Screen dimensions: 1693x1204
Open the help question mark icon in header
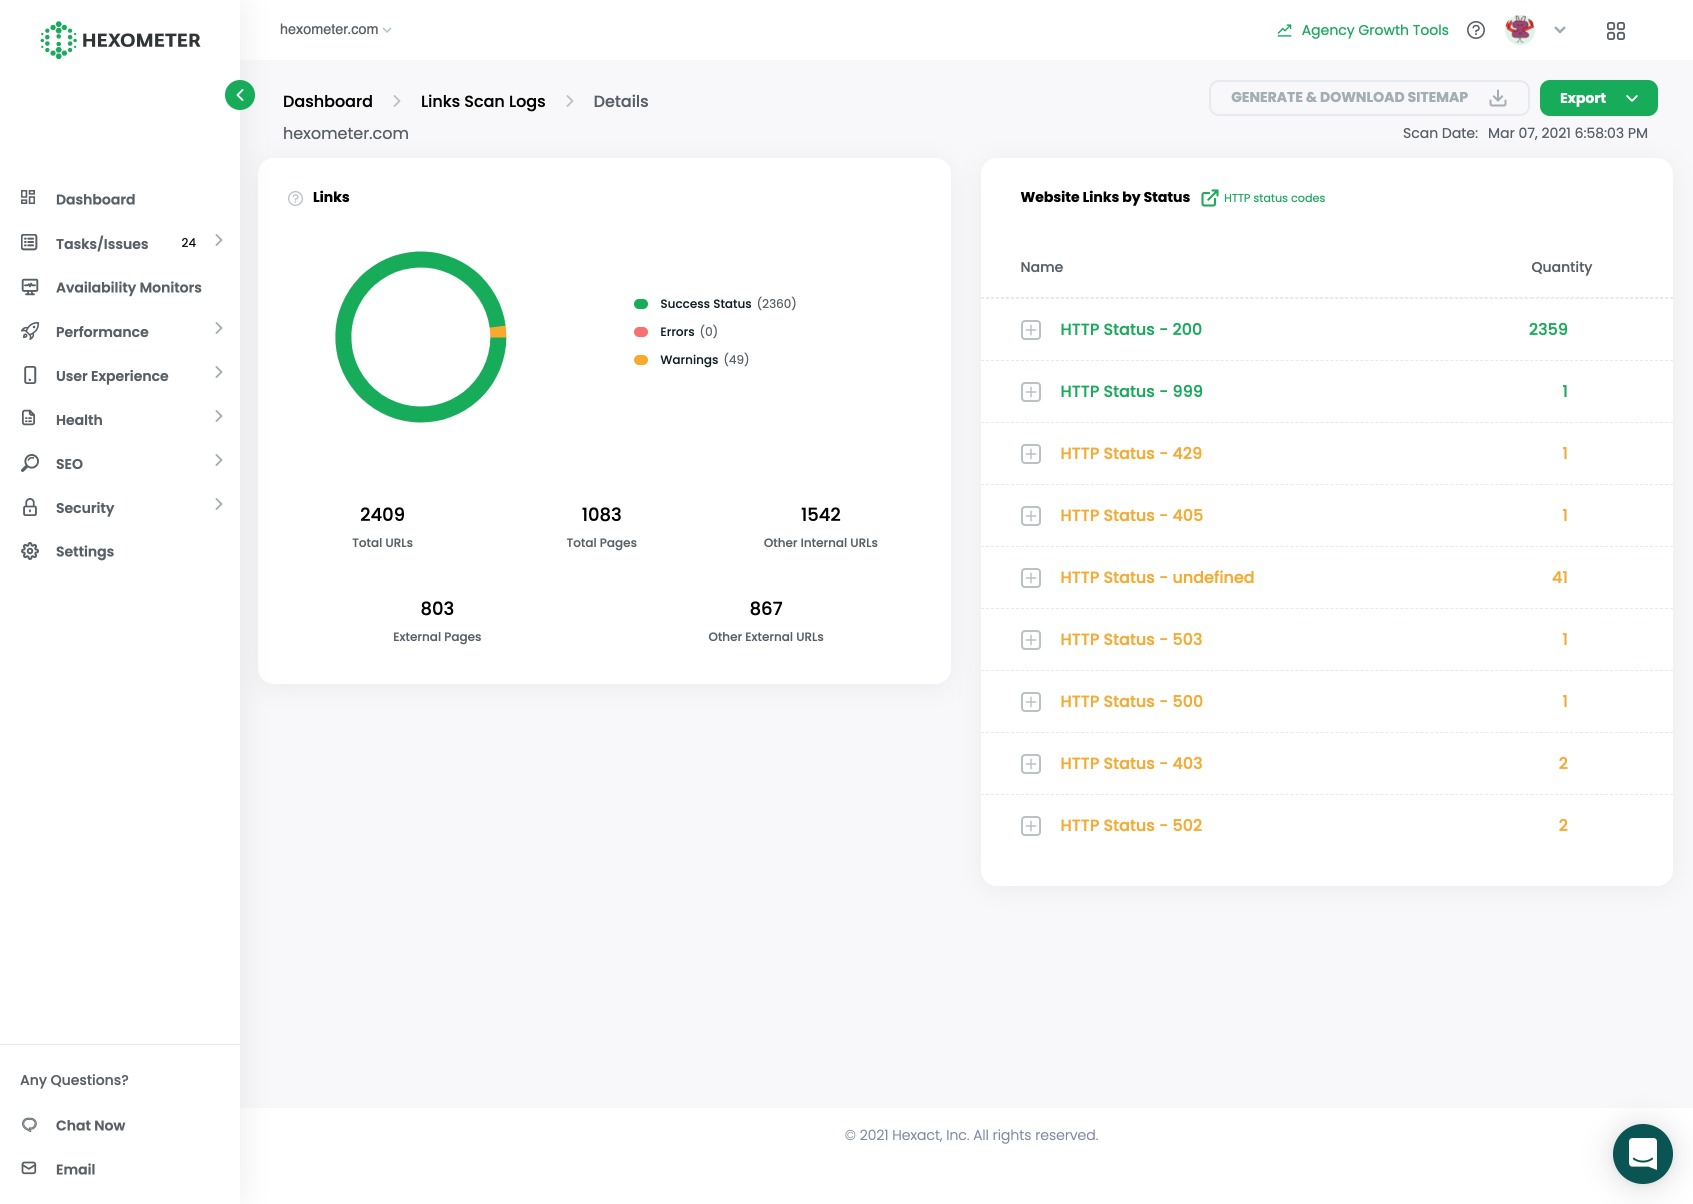pyautogui.click(x=1476, y=30)
